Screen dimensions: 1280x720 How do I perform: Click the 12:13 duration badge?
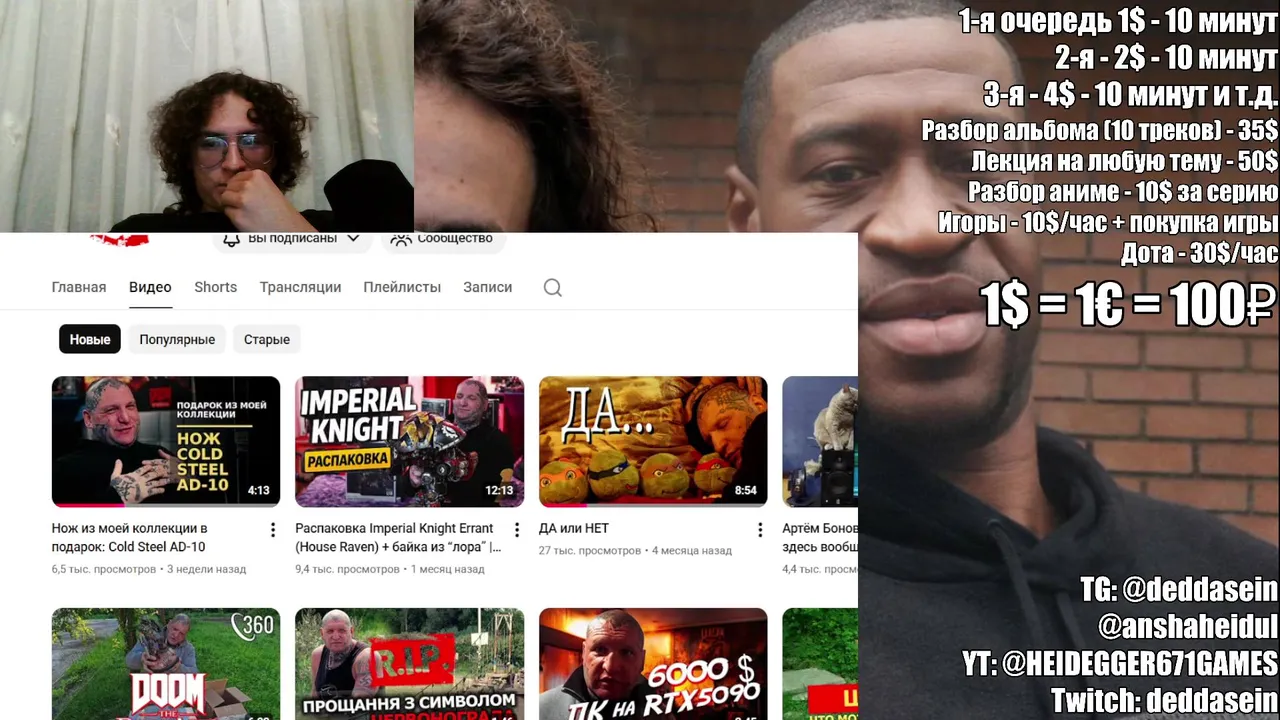pos(499,491)
